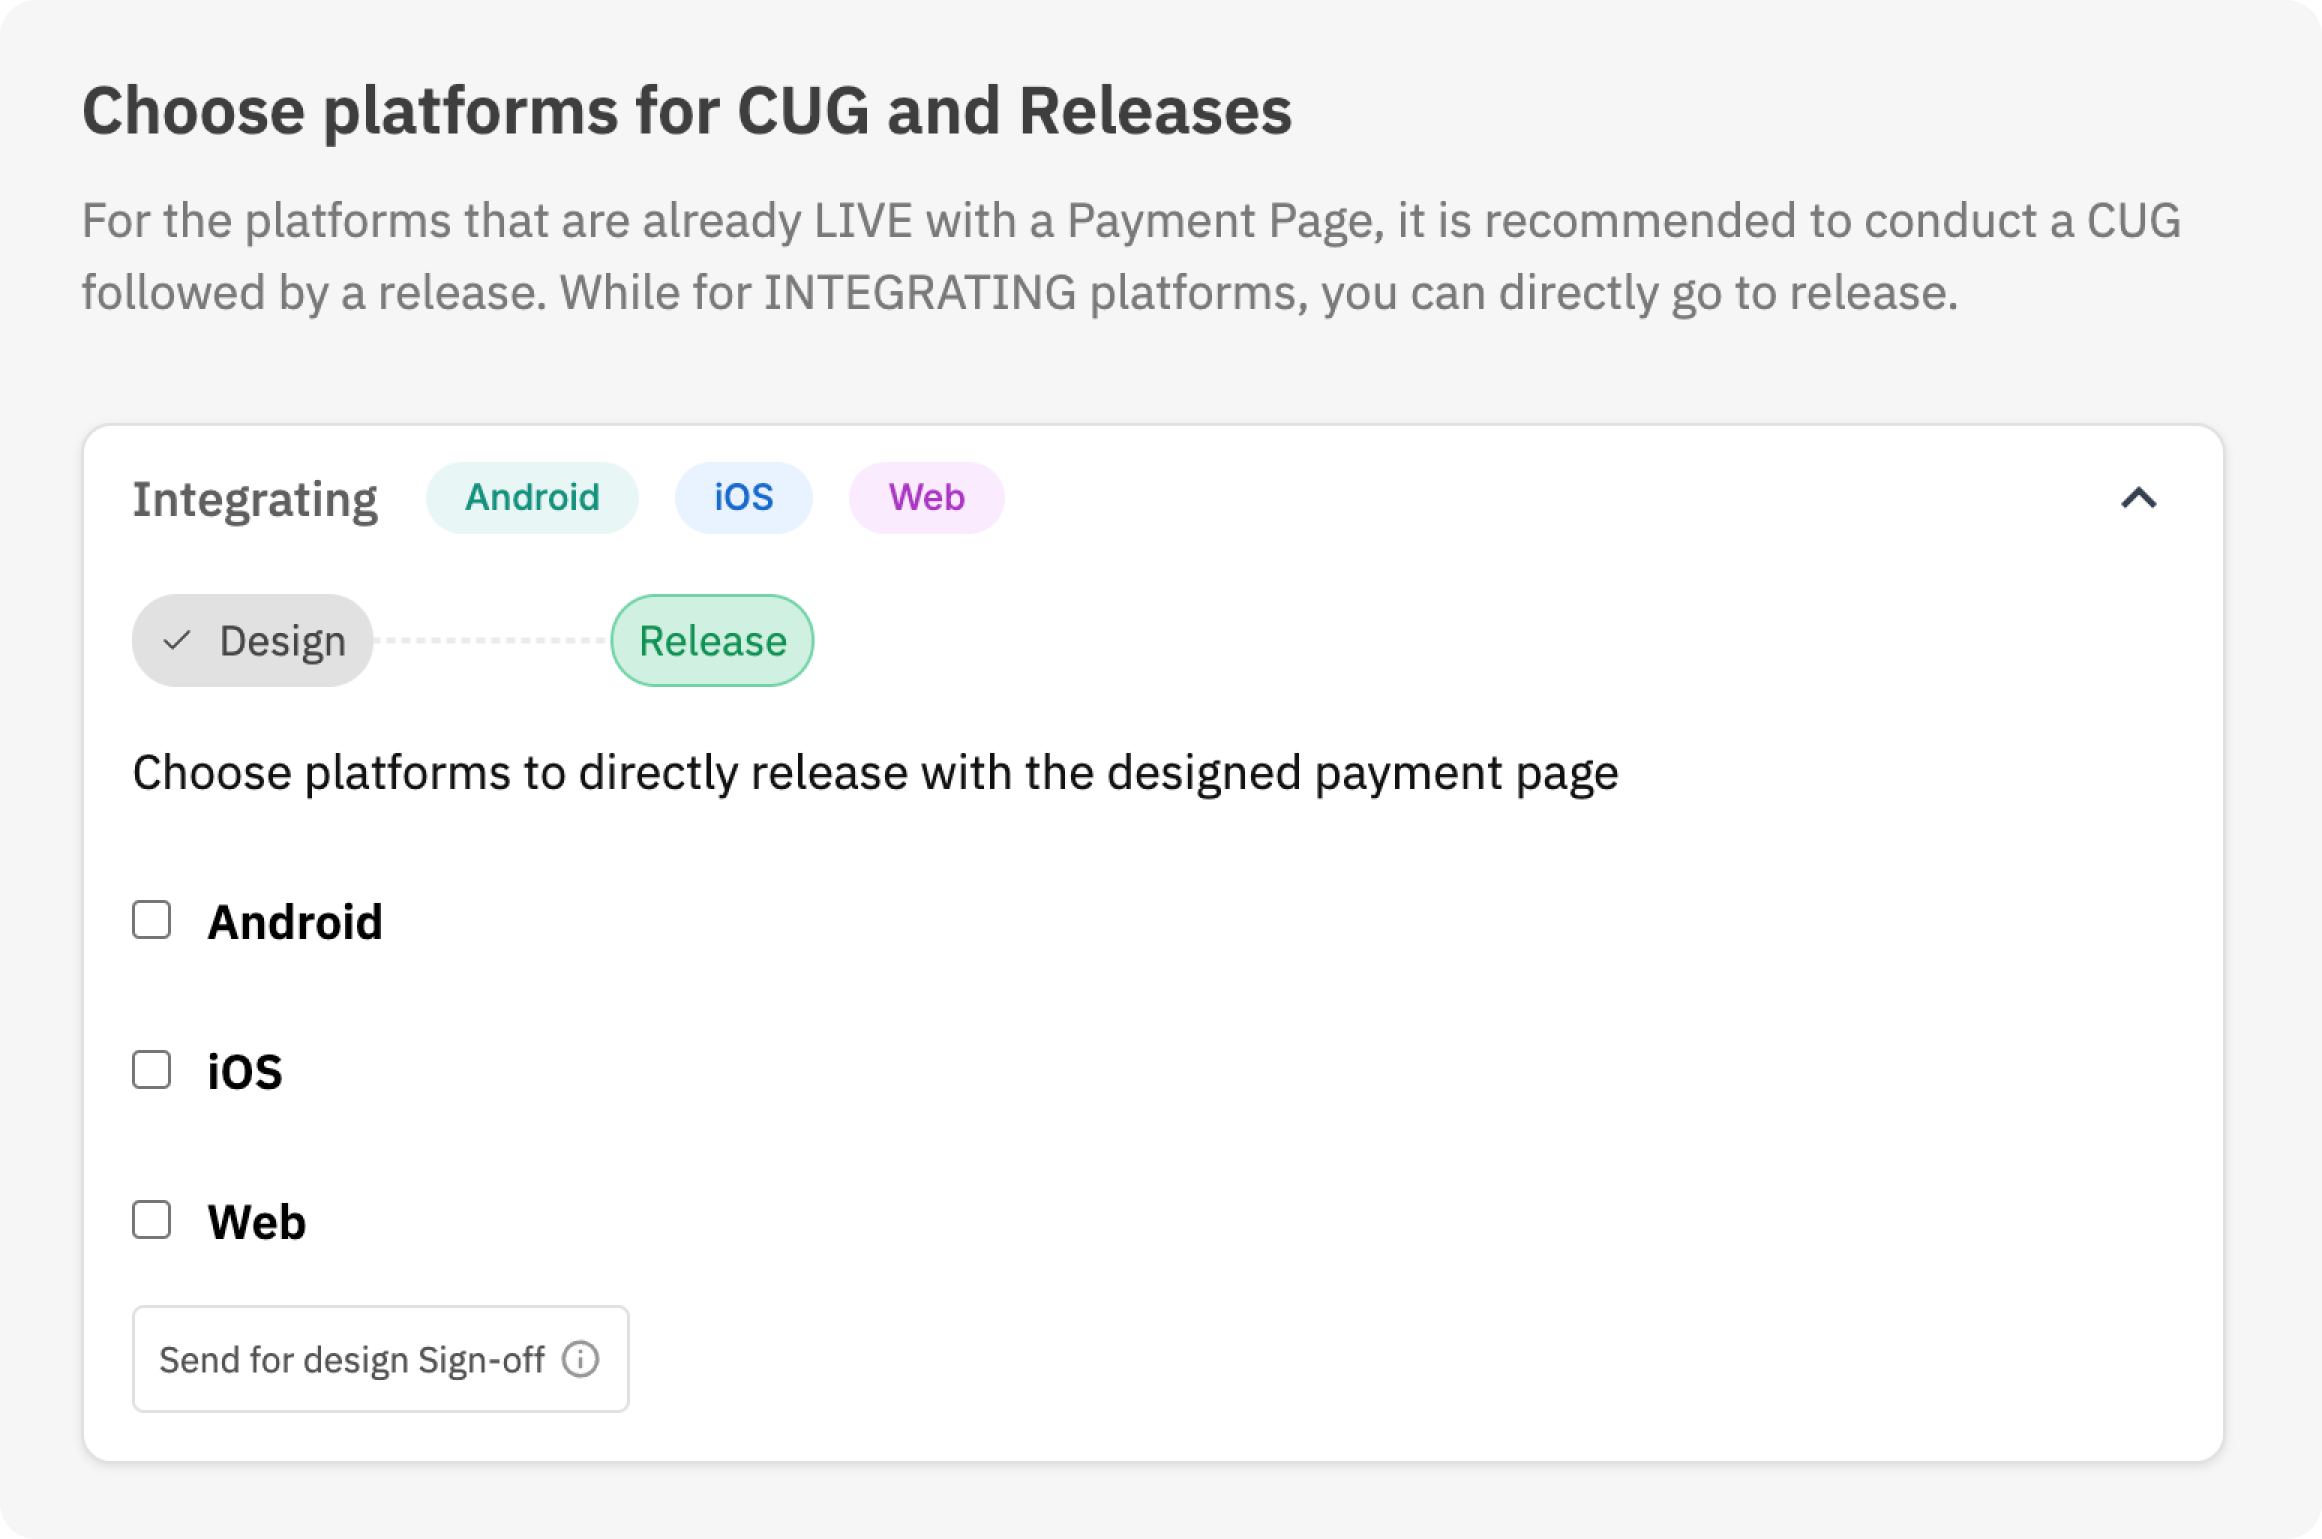Click the Integrating section heading
This screenshot has height=1539, width=2322.
[x=255, y=499]
